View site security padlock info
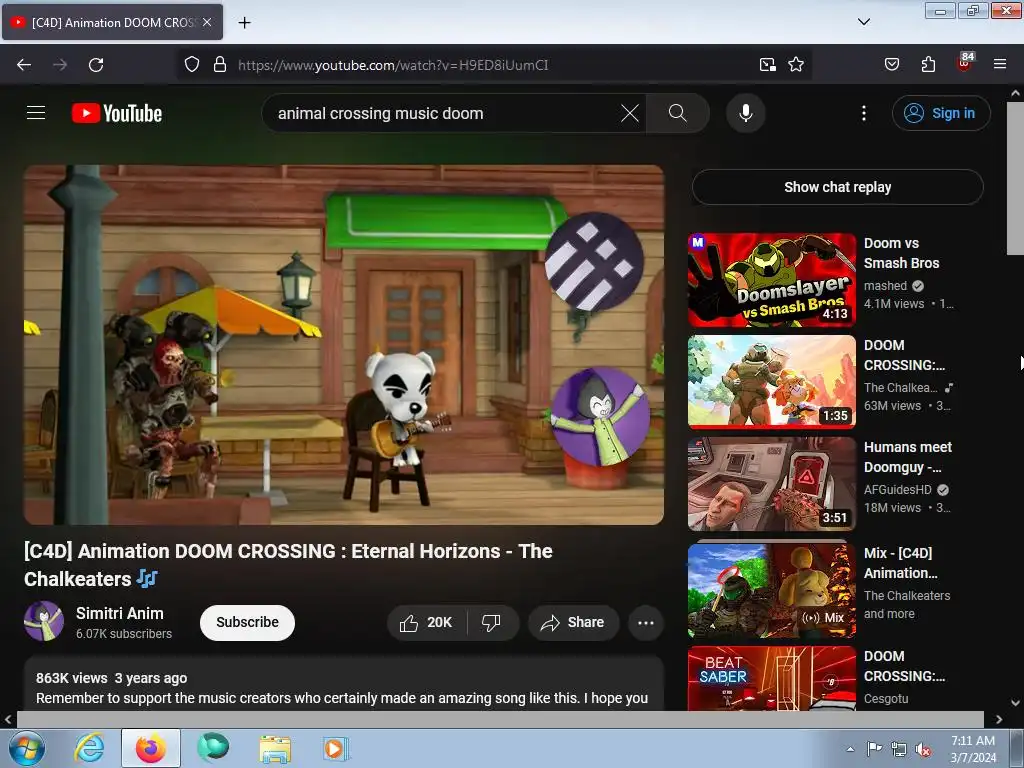Viewport: 1024px width, 768px height. [220, 65]
